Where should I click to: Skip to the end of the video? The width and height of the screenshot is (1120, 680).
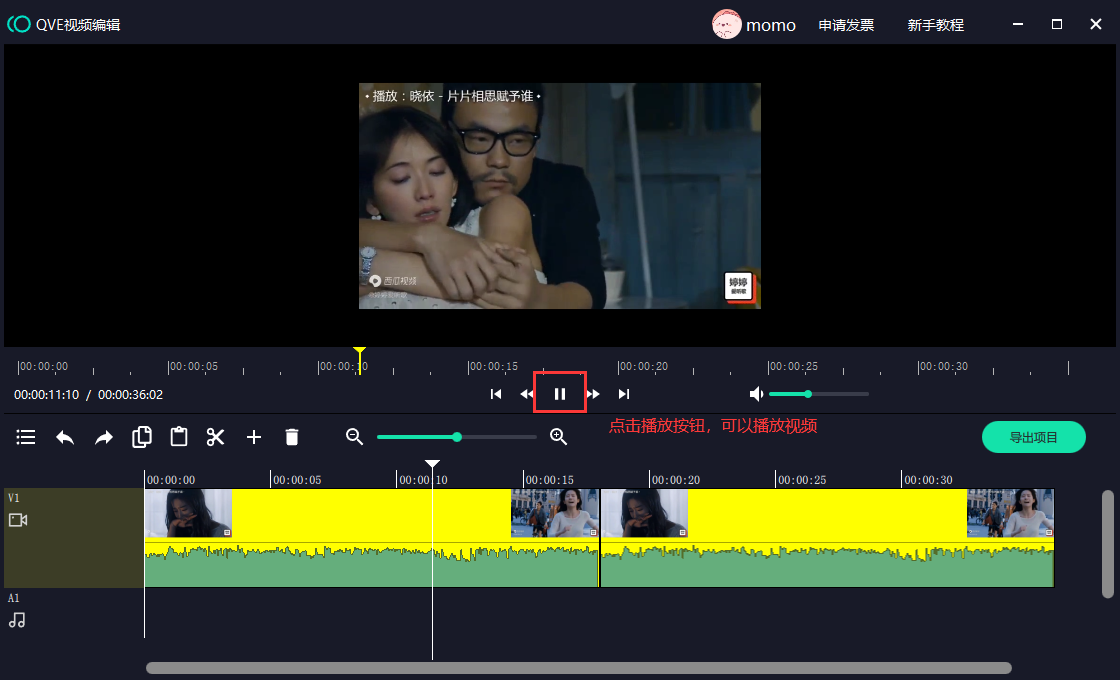(x=624, y=394)
